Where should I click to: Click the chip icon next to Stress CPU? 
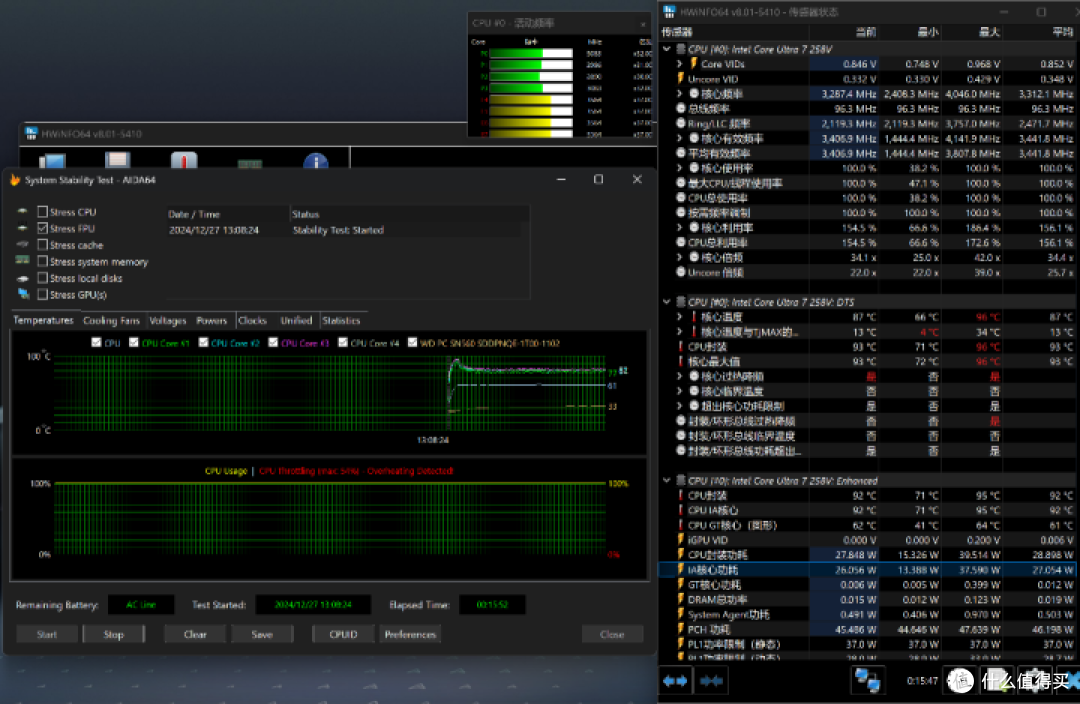pyautogui.click(x=23, y=211)
